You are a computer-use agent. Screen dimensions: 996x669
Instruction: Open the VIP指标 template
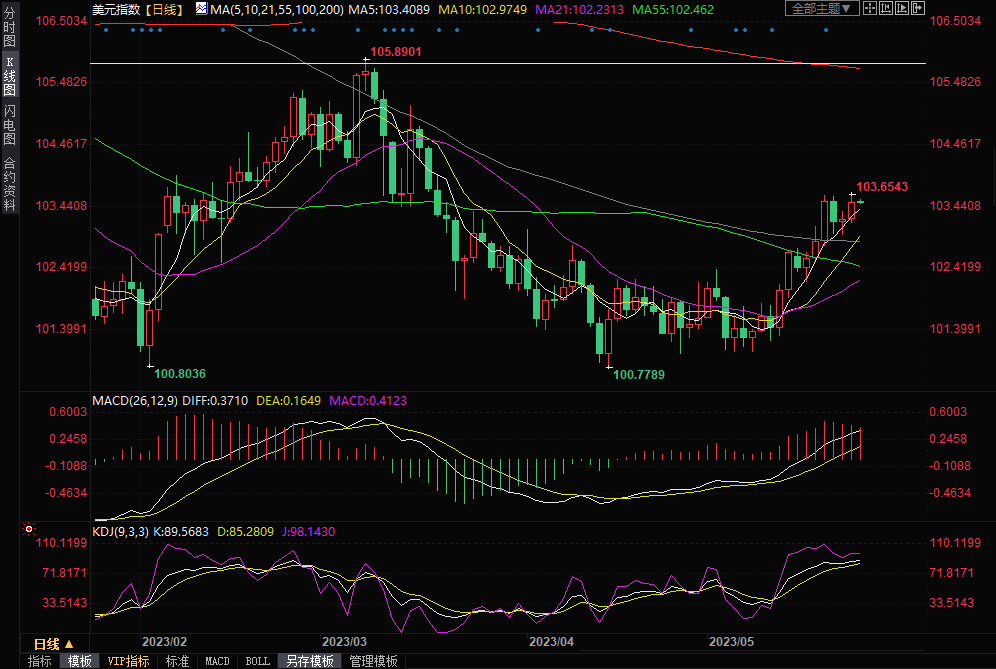(x=129, y=661)
